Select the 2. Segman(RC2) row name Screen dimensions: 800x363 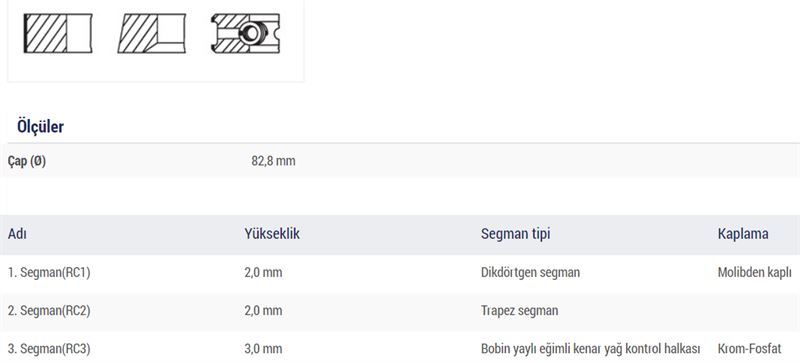(49, 310)
